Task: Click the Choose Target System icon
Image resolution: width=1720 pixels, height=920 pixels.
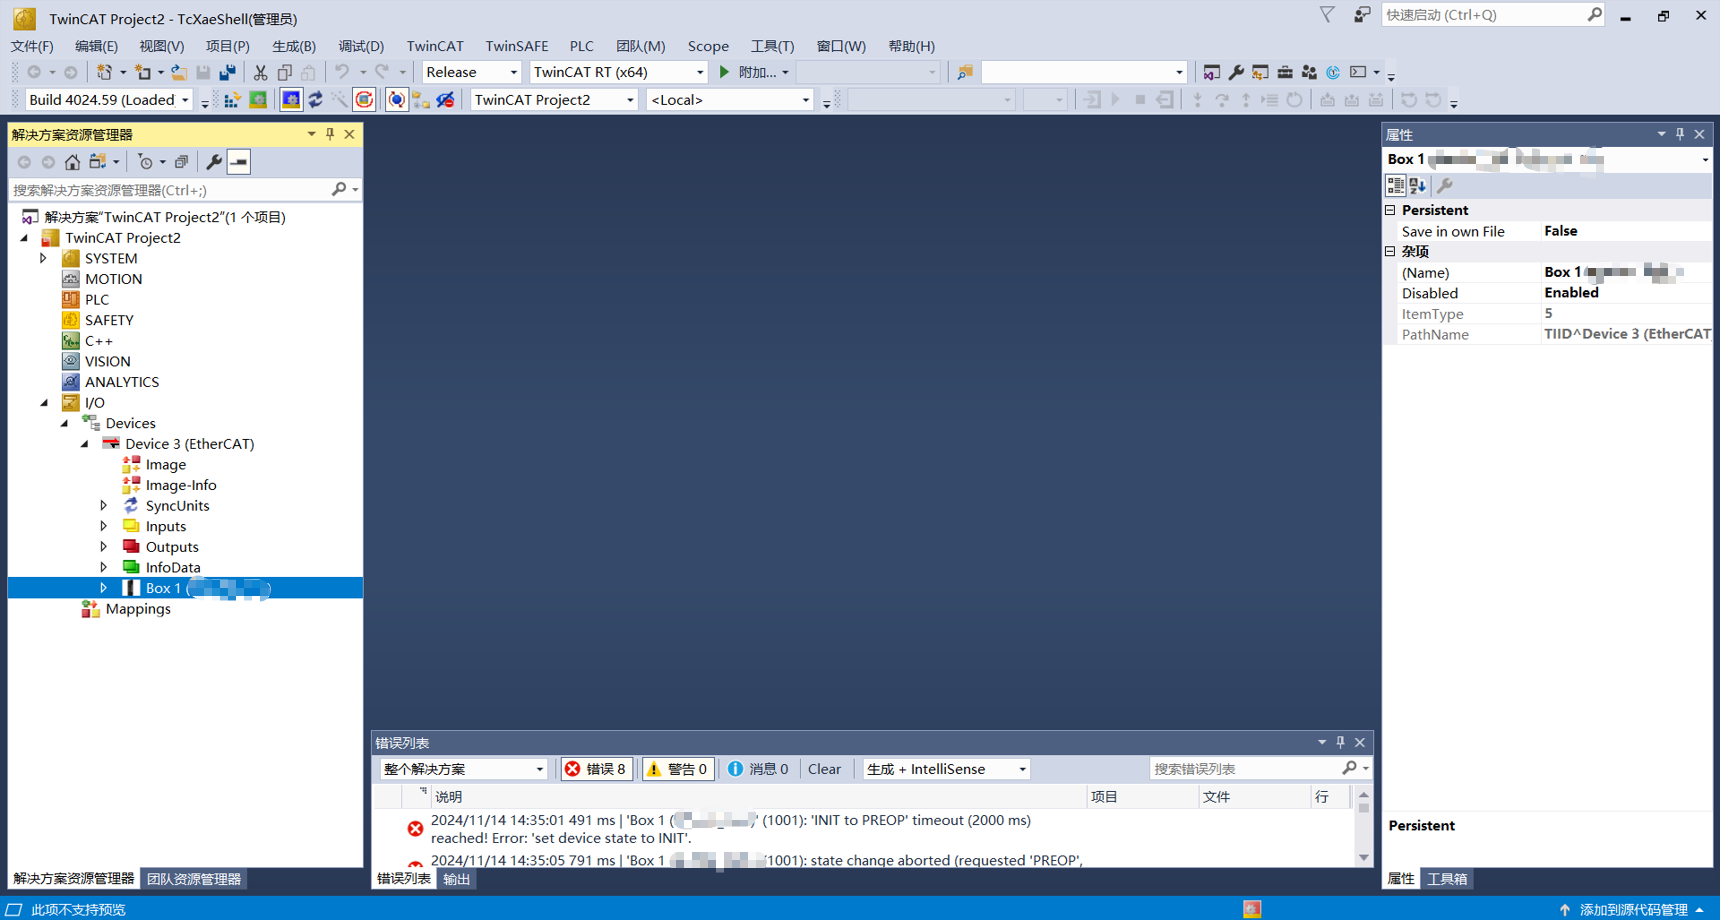Action: [421, 100]
